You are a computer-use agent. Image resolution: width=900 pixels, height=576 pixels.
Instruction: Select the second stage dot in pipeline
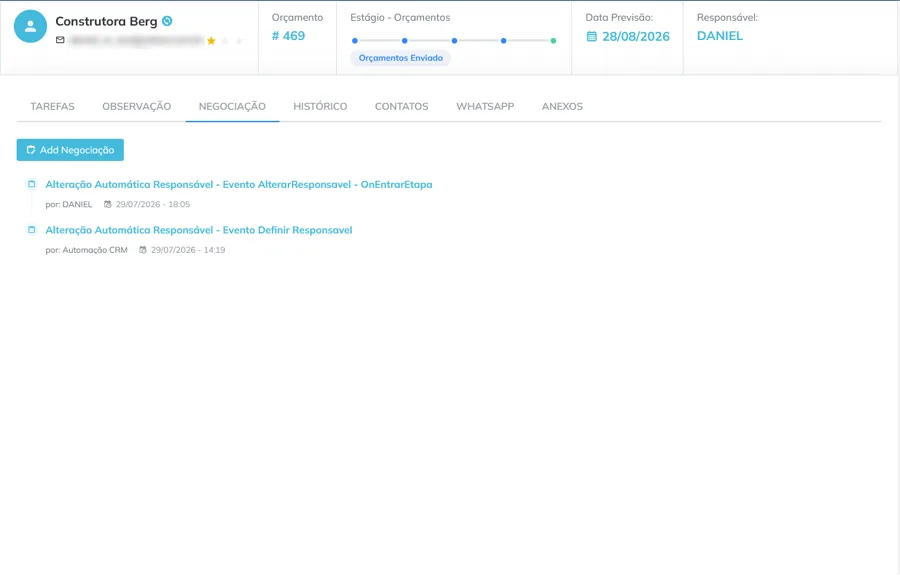(x=405, y=41)
